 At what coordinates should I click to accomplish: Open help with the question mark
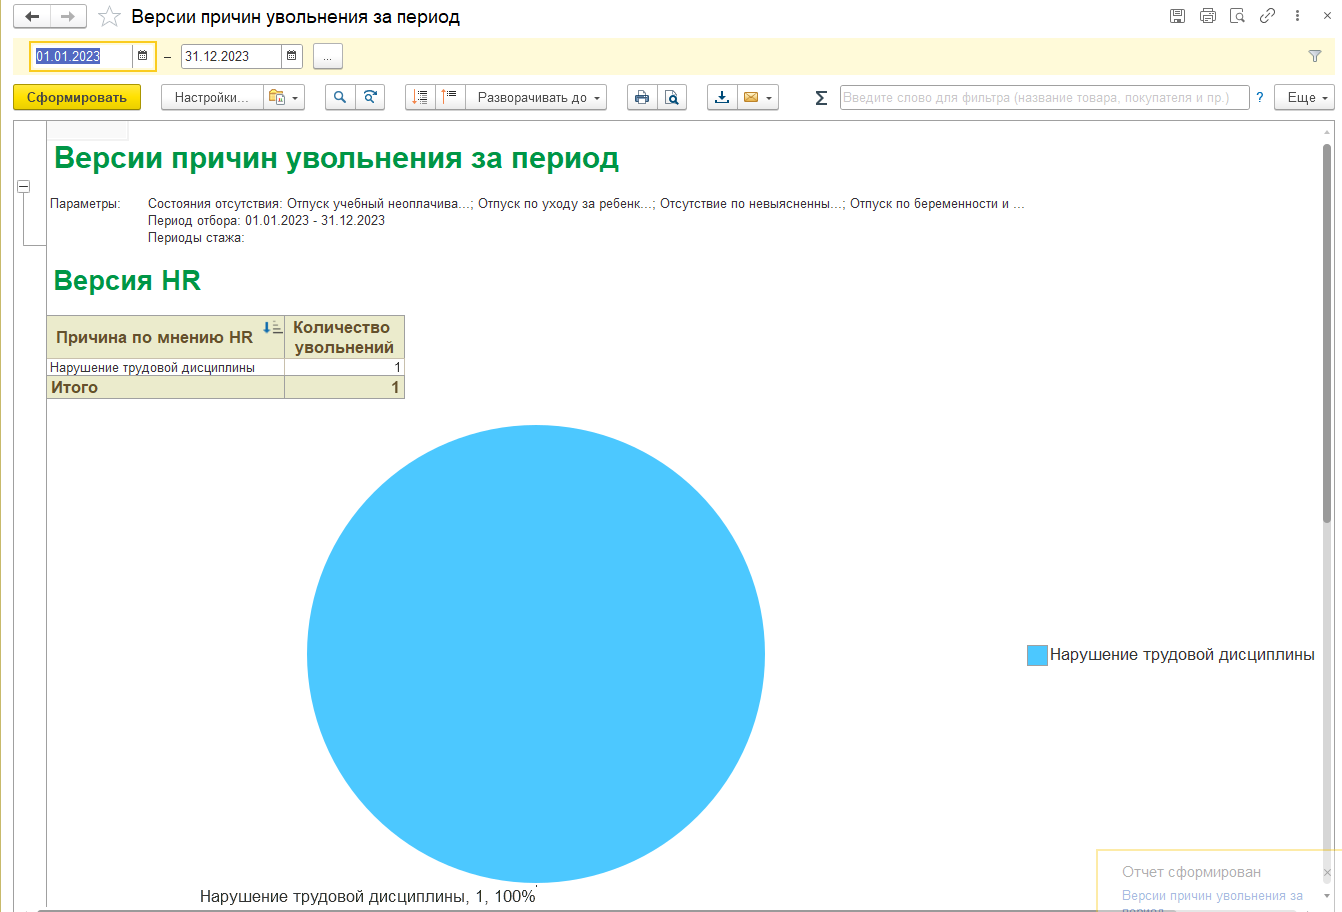(x=1260, y=97)
